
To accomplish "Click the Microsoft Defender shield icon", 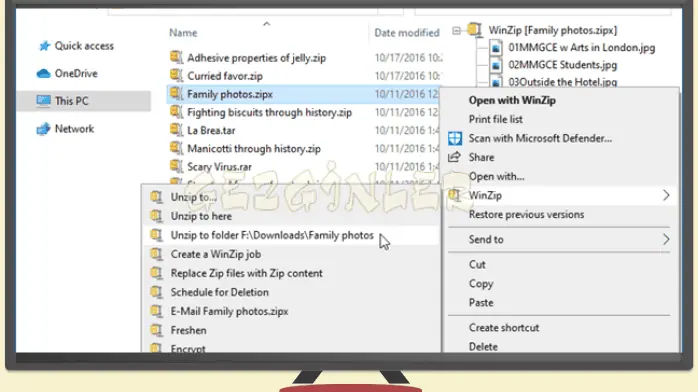I will pos(455,138).
